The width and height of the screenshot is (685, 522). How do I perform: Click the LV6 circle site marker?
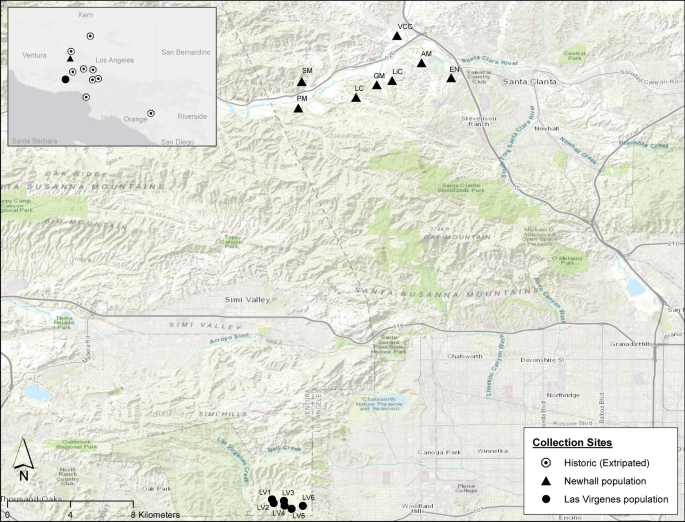click(303, 506)
